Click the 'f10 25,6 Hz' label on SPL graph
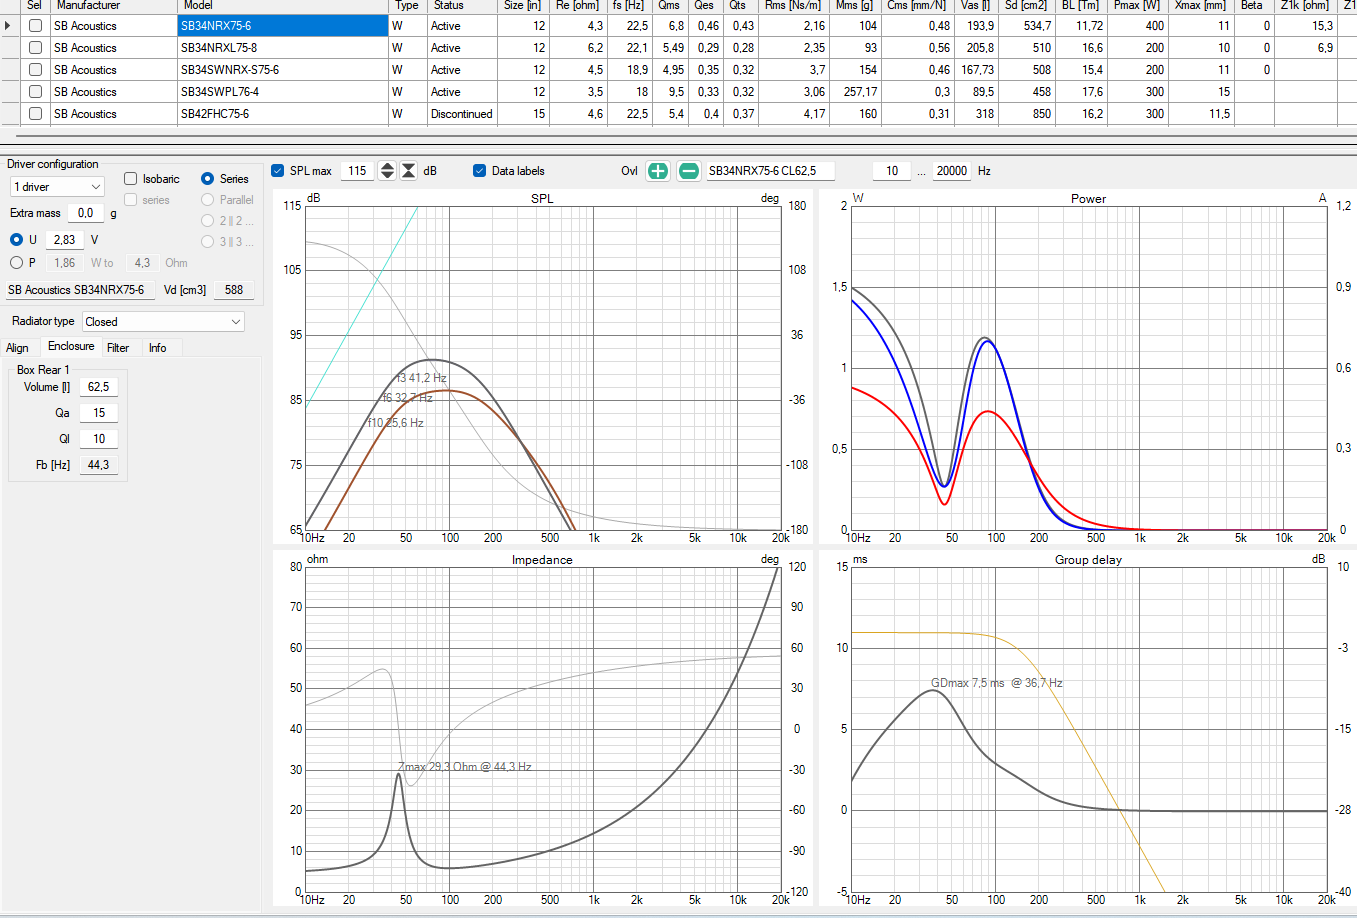The image size is (1357, 918). click(x=395, y=423)
